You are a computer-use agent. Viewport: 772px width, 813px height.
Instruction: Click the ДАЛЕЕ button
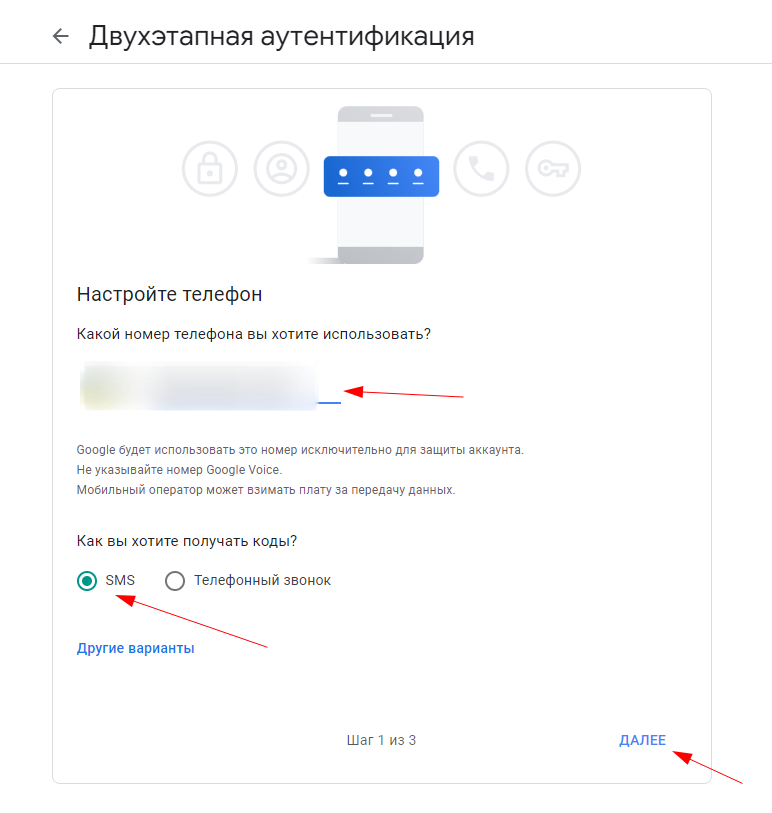642,740
